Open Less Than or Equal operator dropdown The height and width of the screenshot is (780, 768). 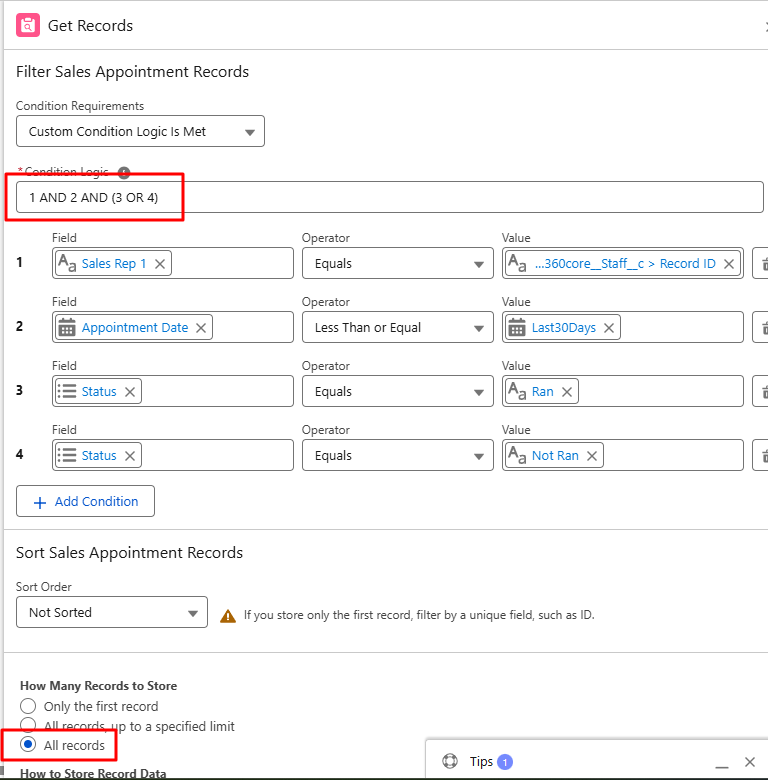[397, 328]
